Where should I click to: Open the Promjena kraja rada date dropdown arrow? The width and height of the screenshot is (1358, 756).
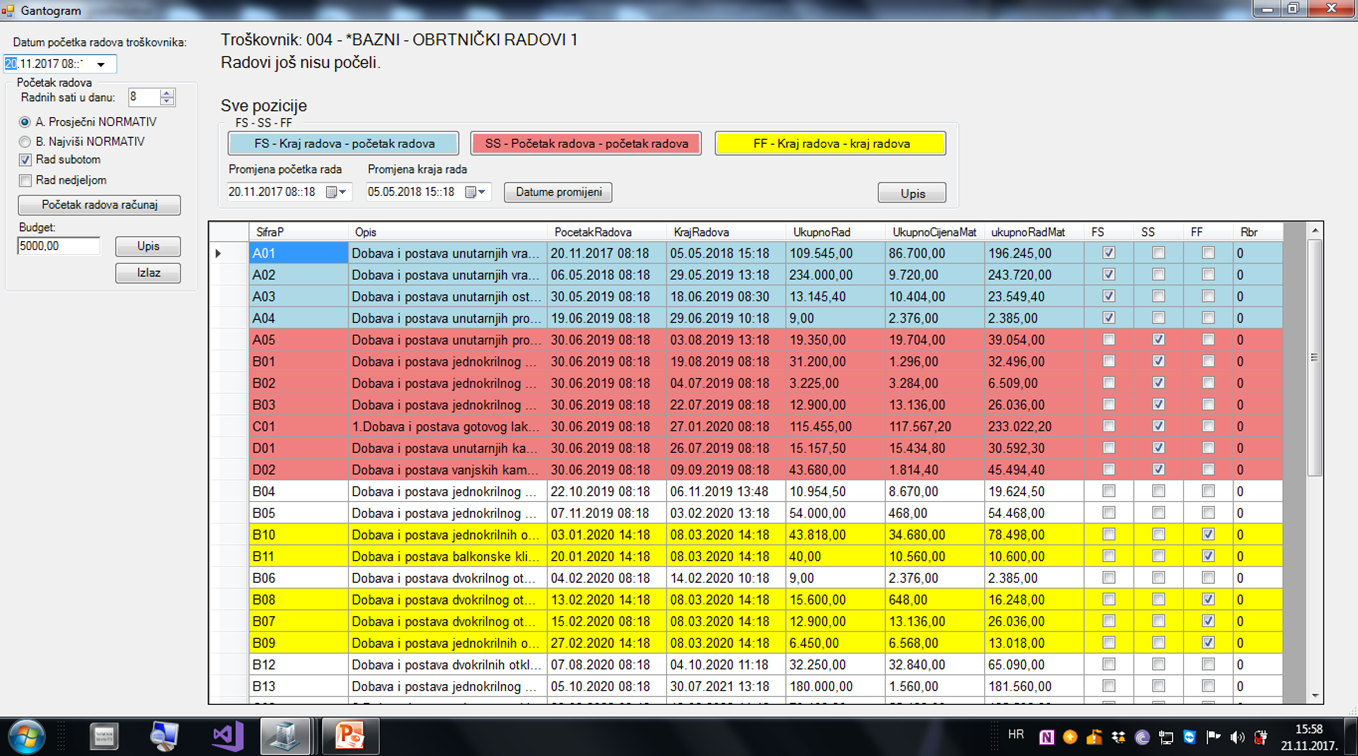483,192
